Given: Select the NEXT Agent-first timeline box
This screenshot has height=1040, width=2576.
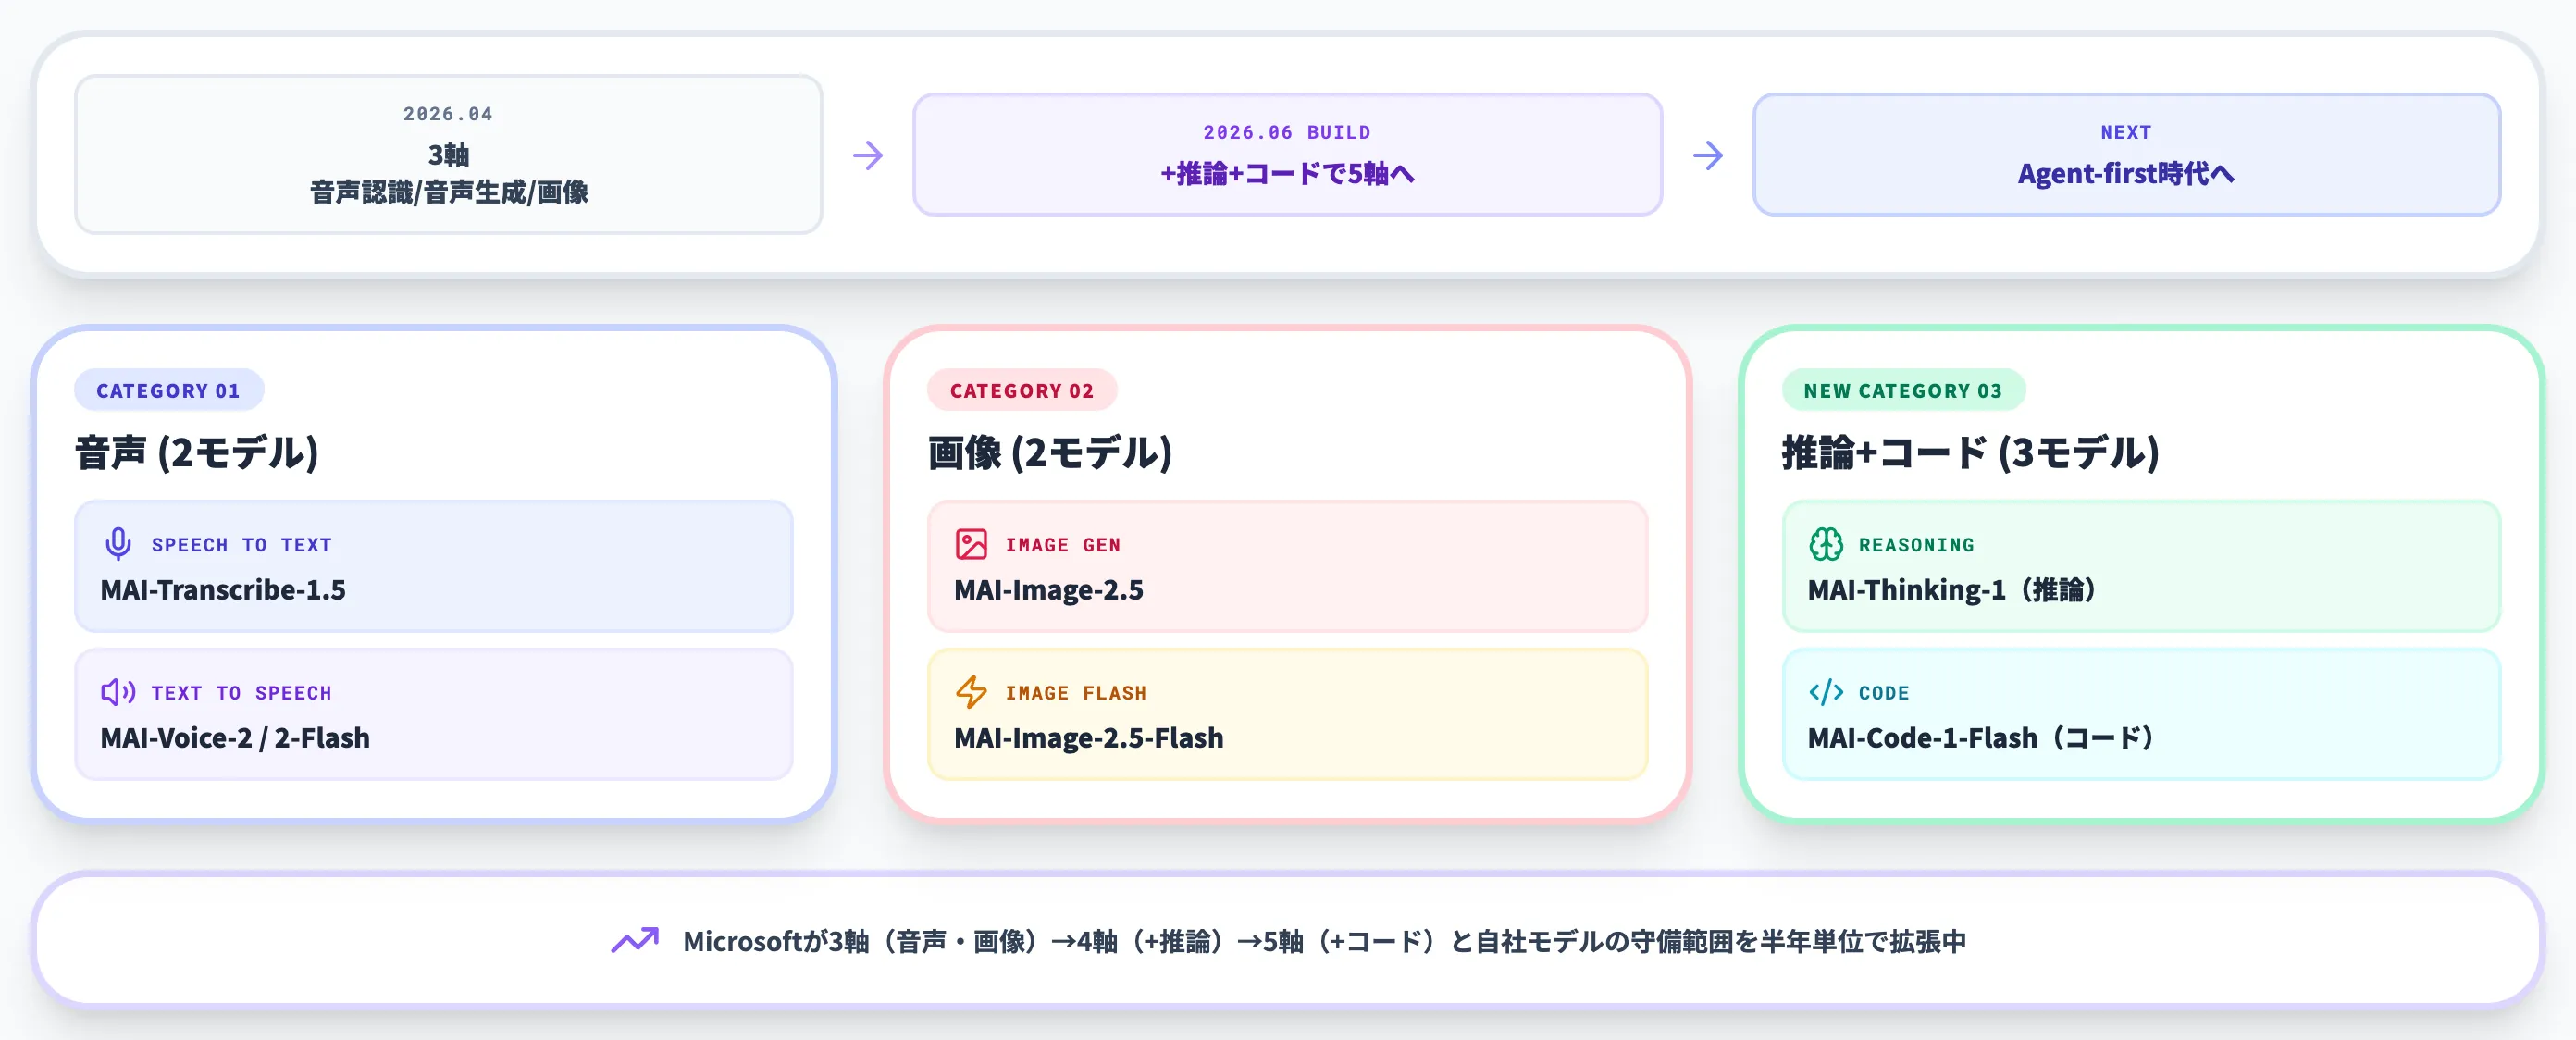Looking at the screenshot, I should coord(2126,154).
